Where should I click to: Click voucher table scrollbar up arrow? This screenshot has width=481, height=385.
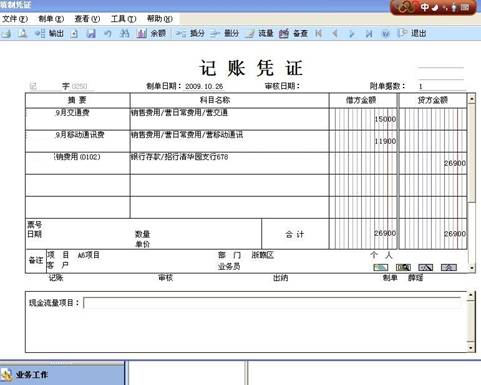pyautogui.click(x=471, y=99)
